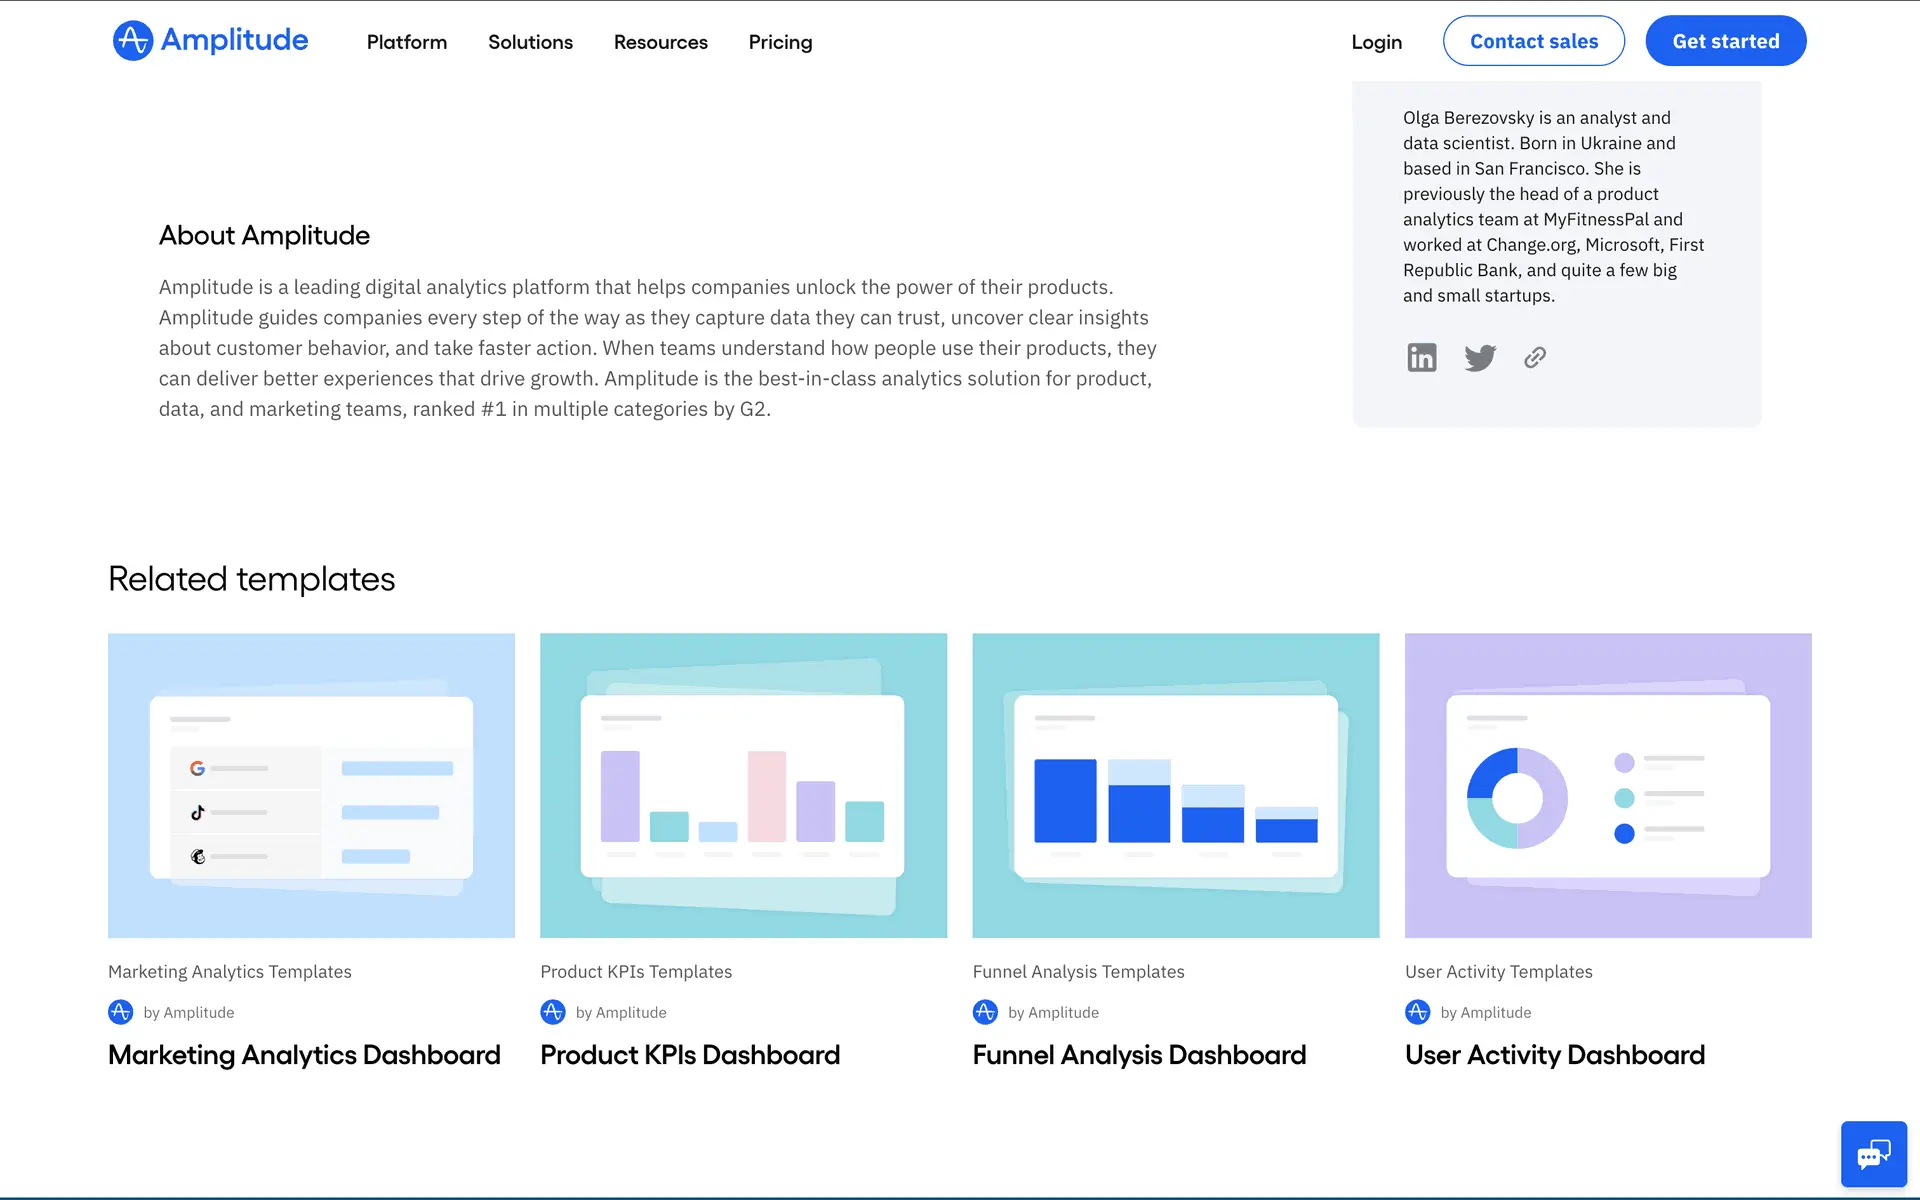Image resolution: width=1920 pixels, height=1200 pixels.
Task: Open the User Activity Dashboard donut thumbnail
Action: pos(1607,785)
